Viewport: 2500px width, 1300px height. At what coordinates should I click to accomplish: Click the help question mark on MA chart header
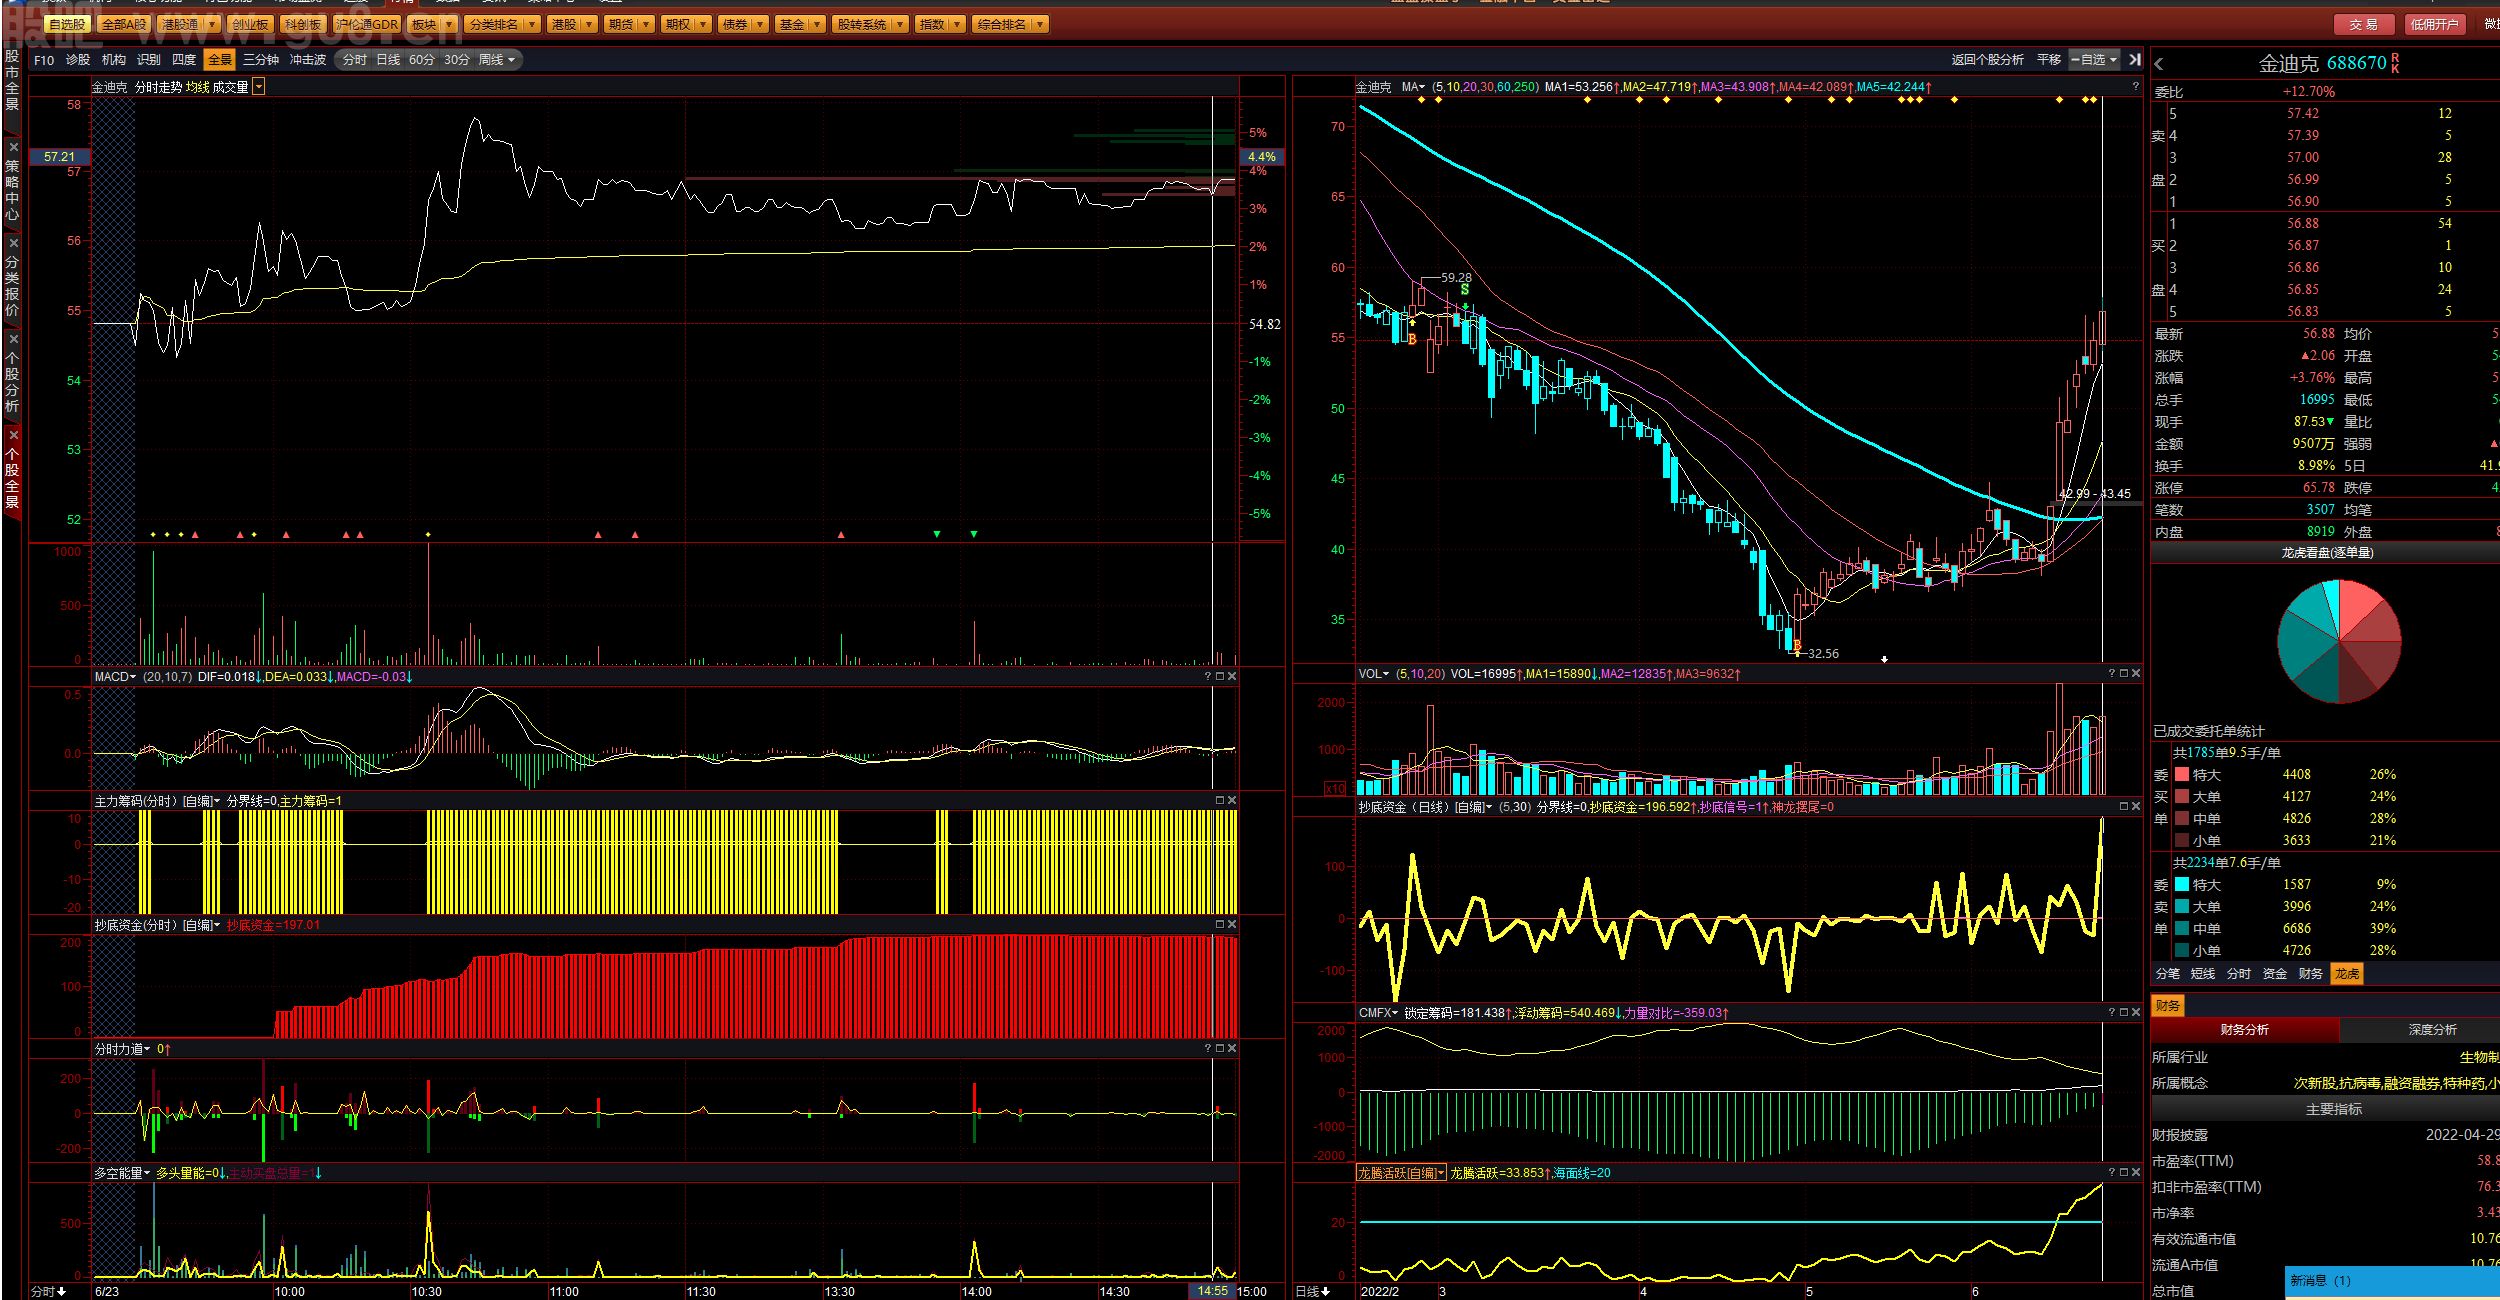(2135, 87)
